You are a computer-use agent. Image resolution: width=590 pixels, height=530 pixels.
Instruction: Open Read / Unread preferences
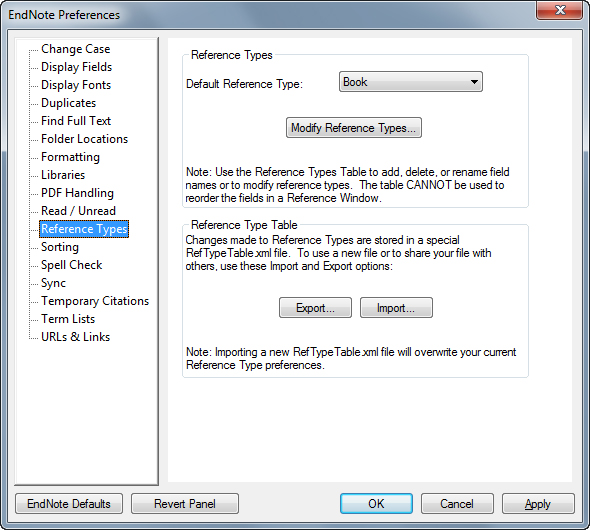click(x=78, y=211)
